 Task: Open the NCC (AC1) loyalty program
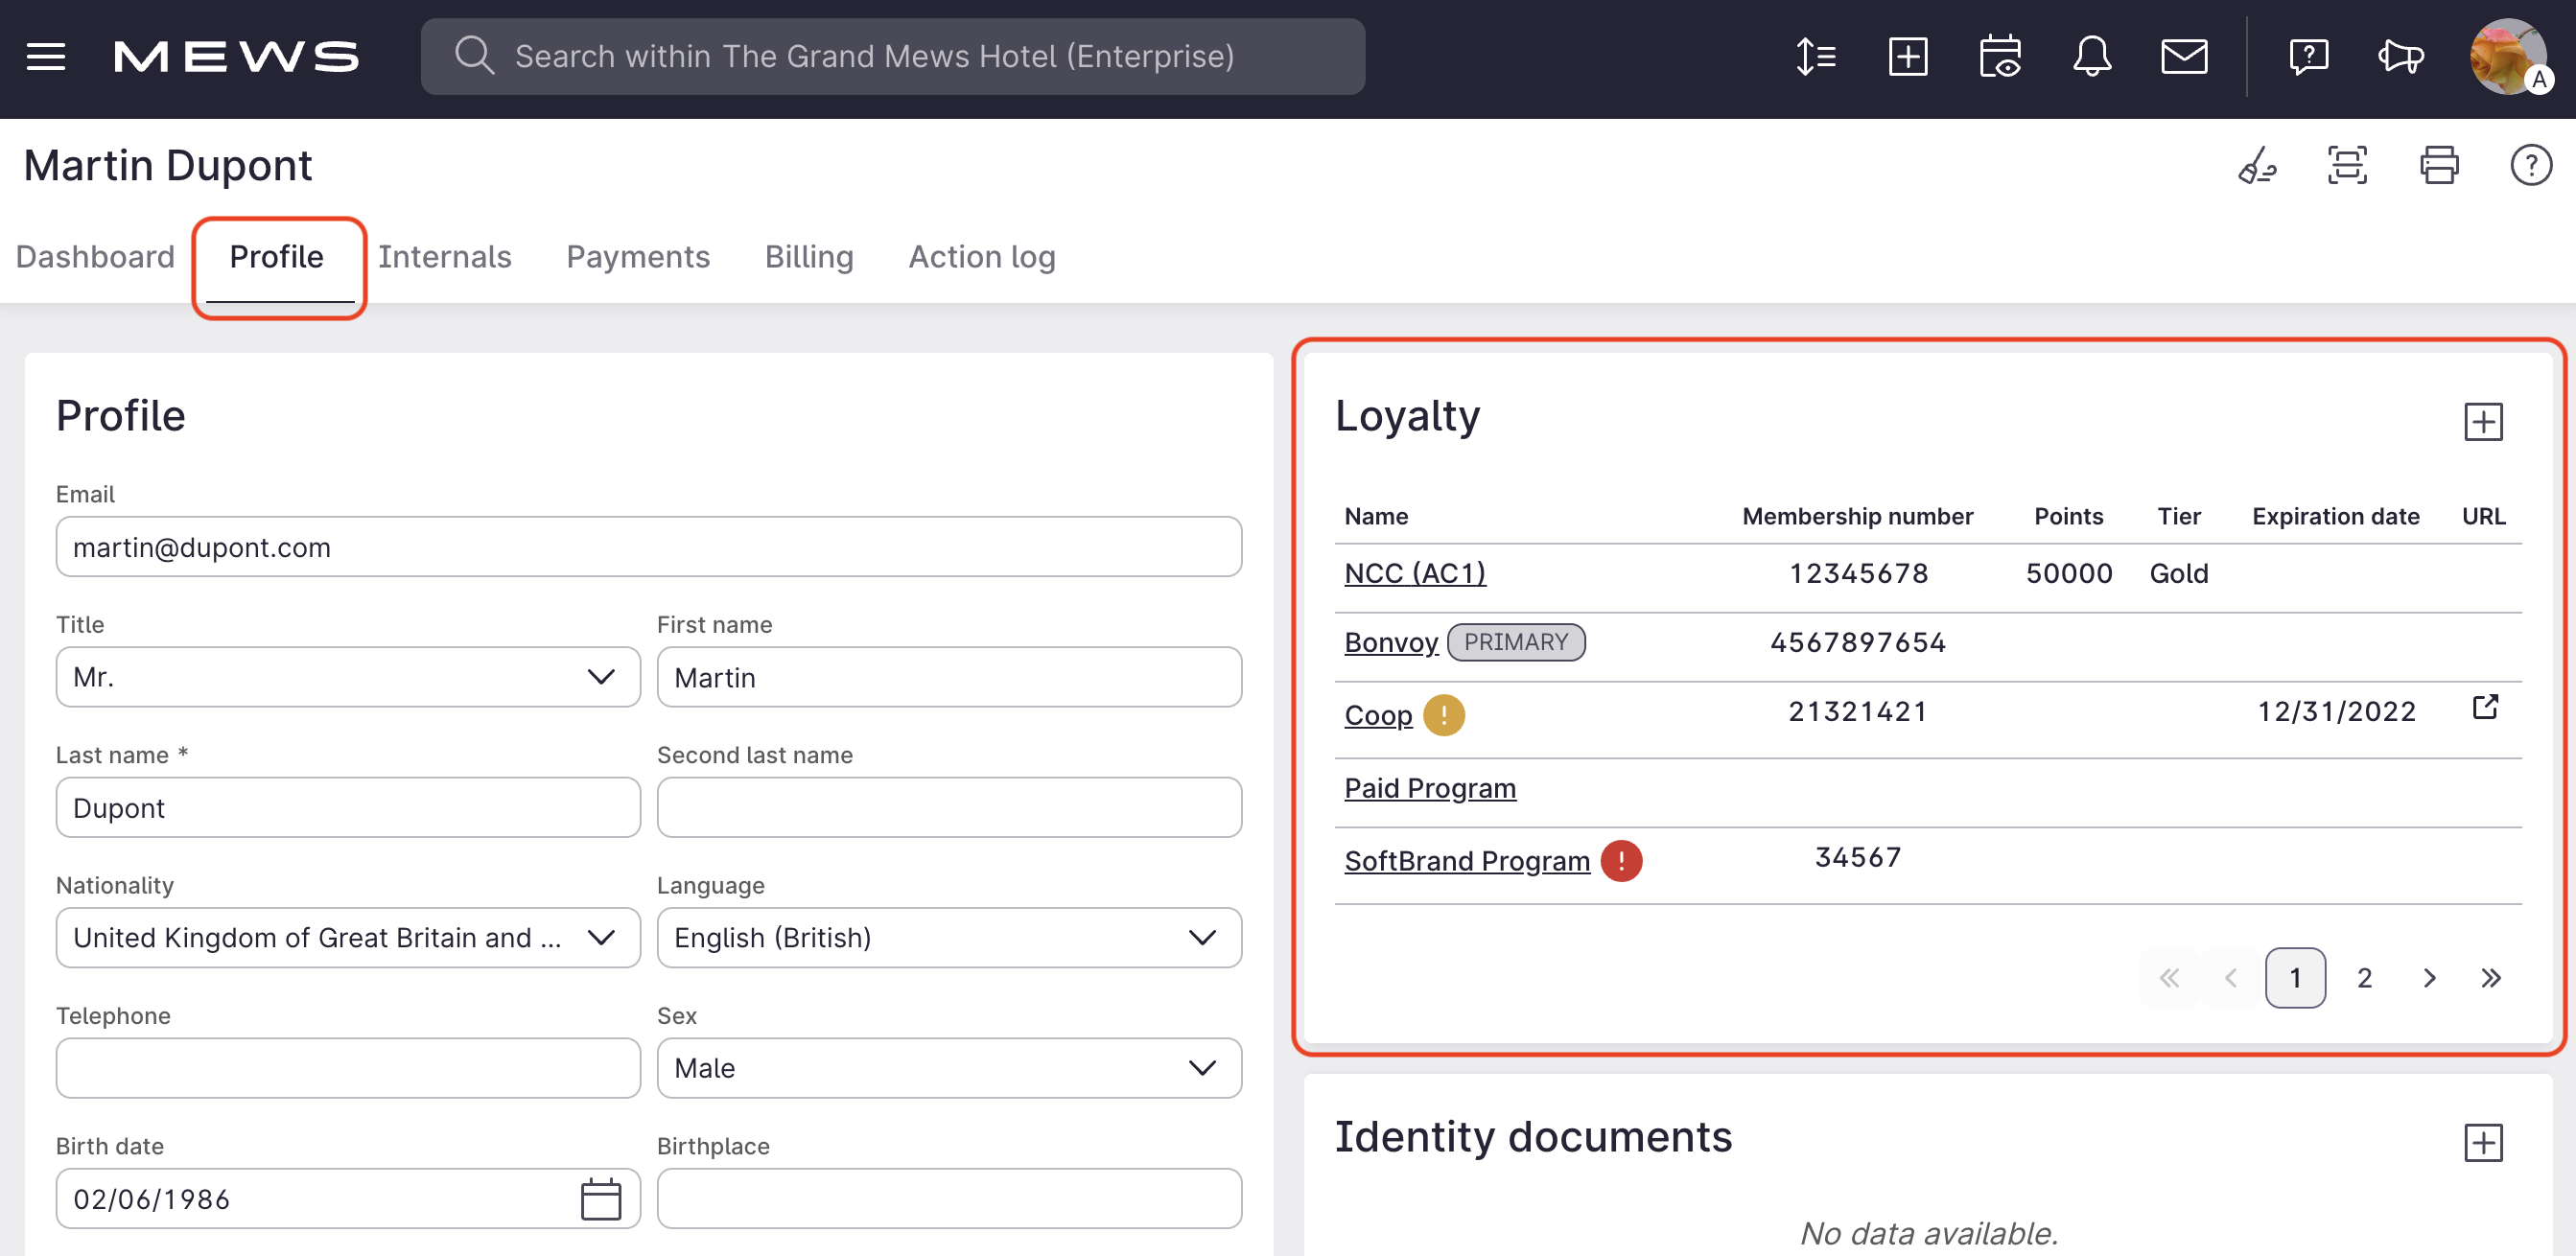pyautogui.click(x=1414, y=572)
